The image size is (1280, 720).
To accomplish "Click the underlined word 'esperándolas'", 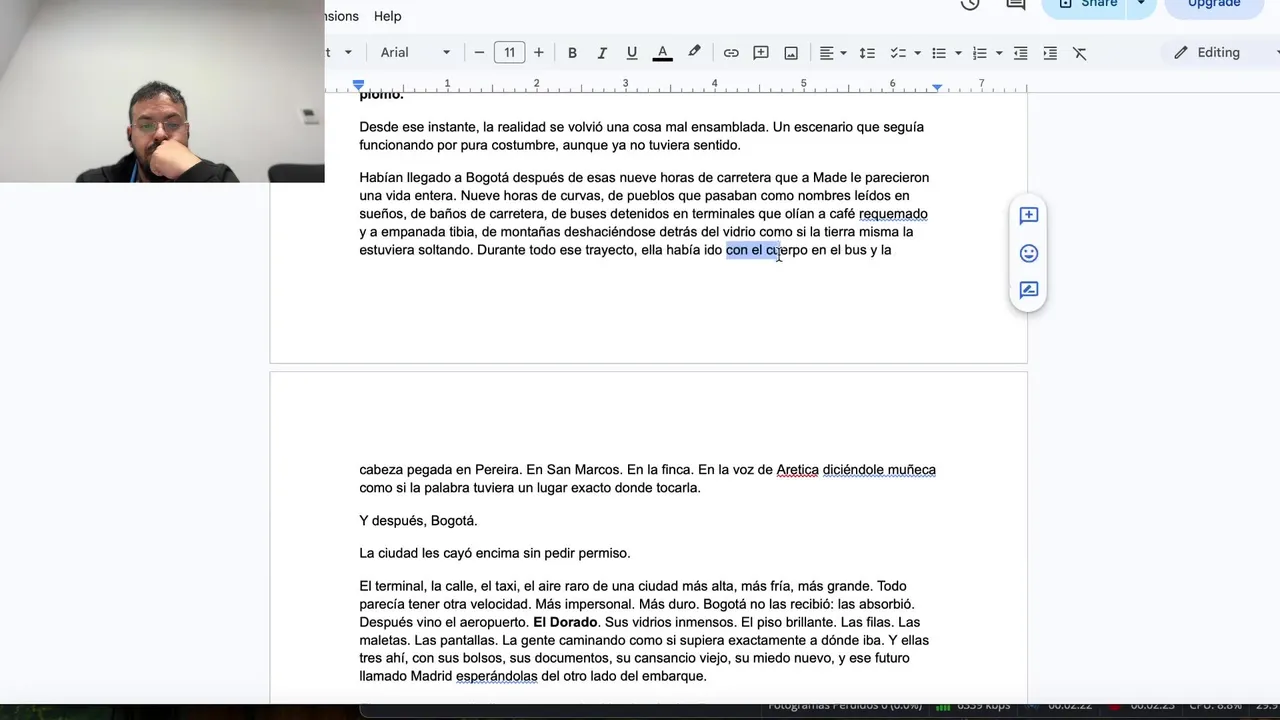I will [x=497, y=676].
